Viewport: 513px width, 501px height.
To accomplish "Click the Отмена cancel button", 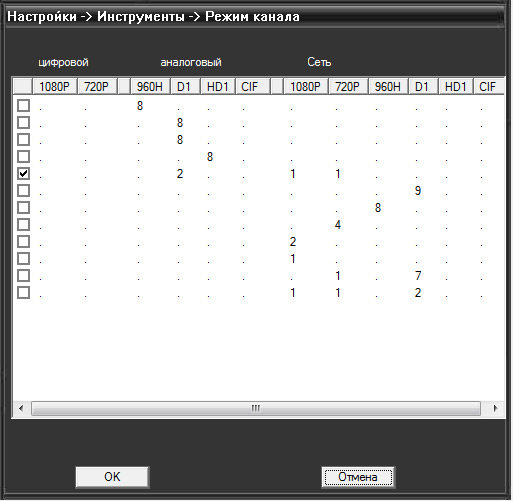I will (x=358, y=477).
